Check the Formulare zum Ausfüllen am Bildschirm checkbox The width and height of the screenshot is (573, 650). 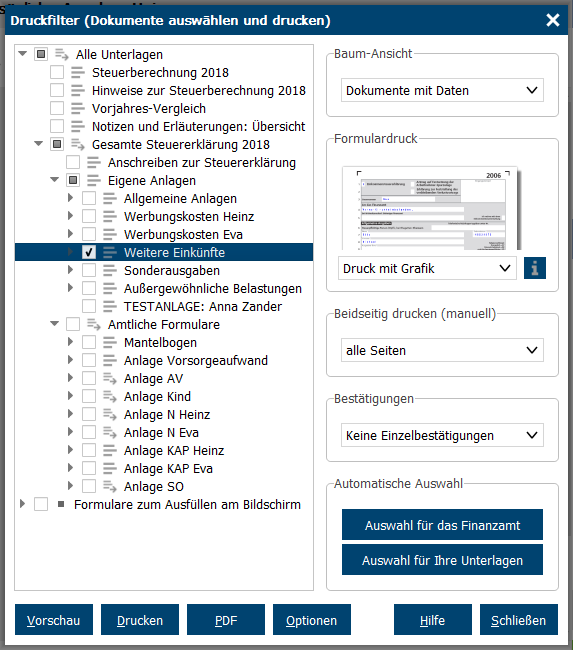[41, 504]
